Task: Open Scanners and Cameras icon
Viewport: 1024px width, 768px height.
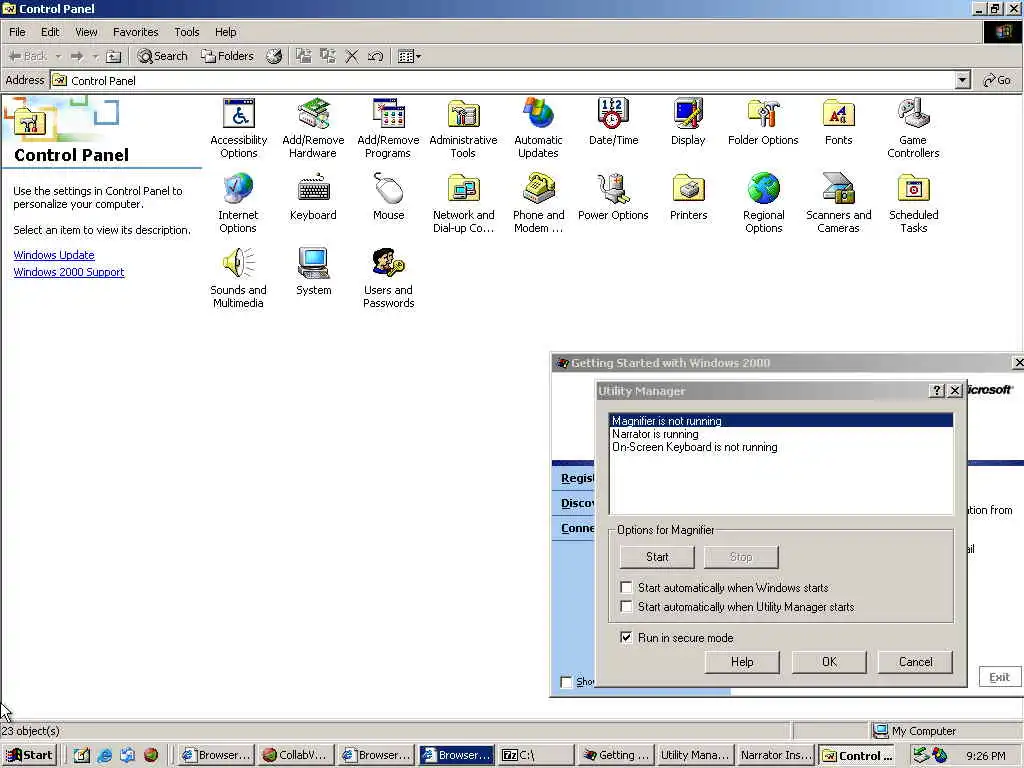Action: tap(839, 203)
